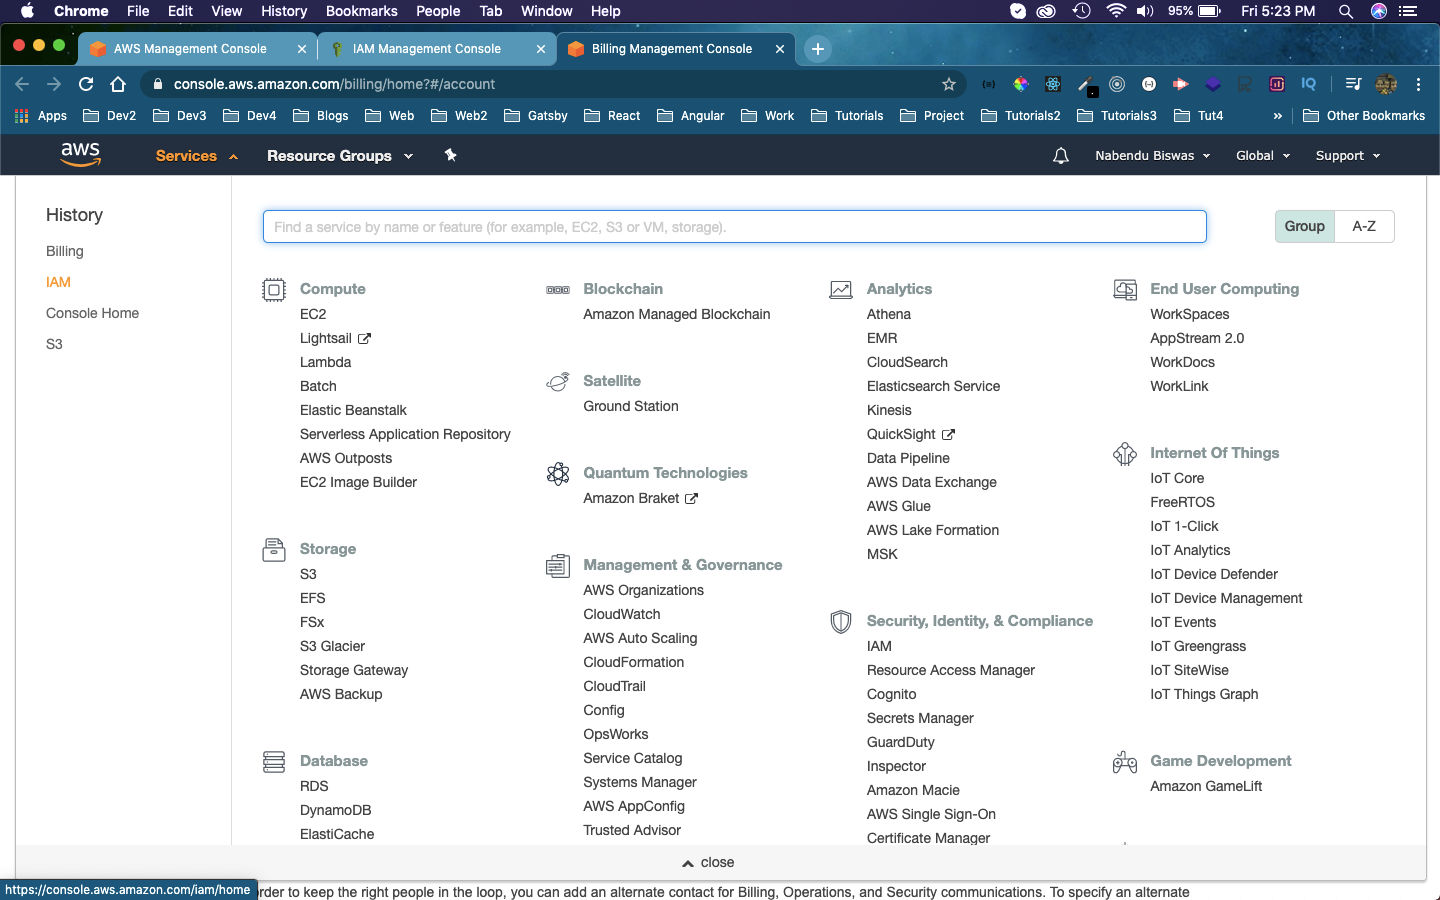Open IAM under Security, Identity, & Compliance
Viewport: 1440px width, 900px height.
tap(879, 646)
